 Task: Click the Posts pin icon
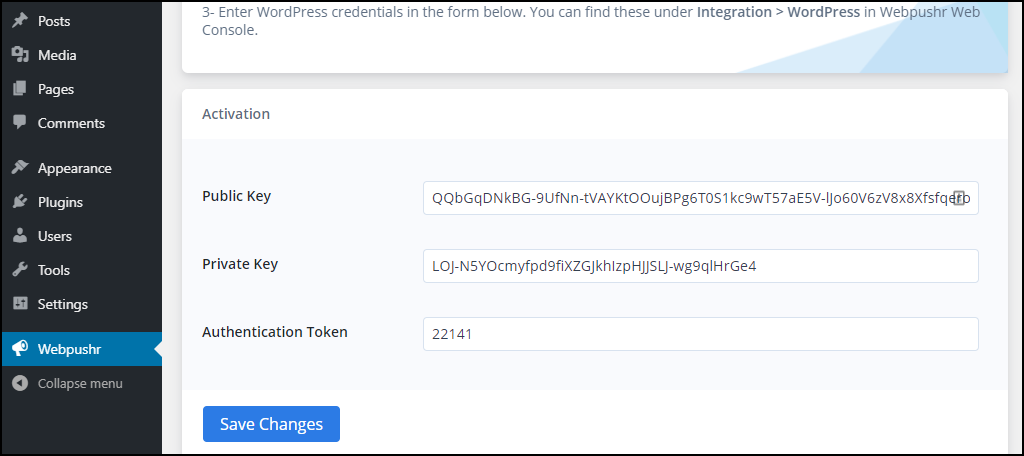click(19, 21)
